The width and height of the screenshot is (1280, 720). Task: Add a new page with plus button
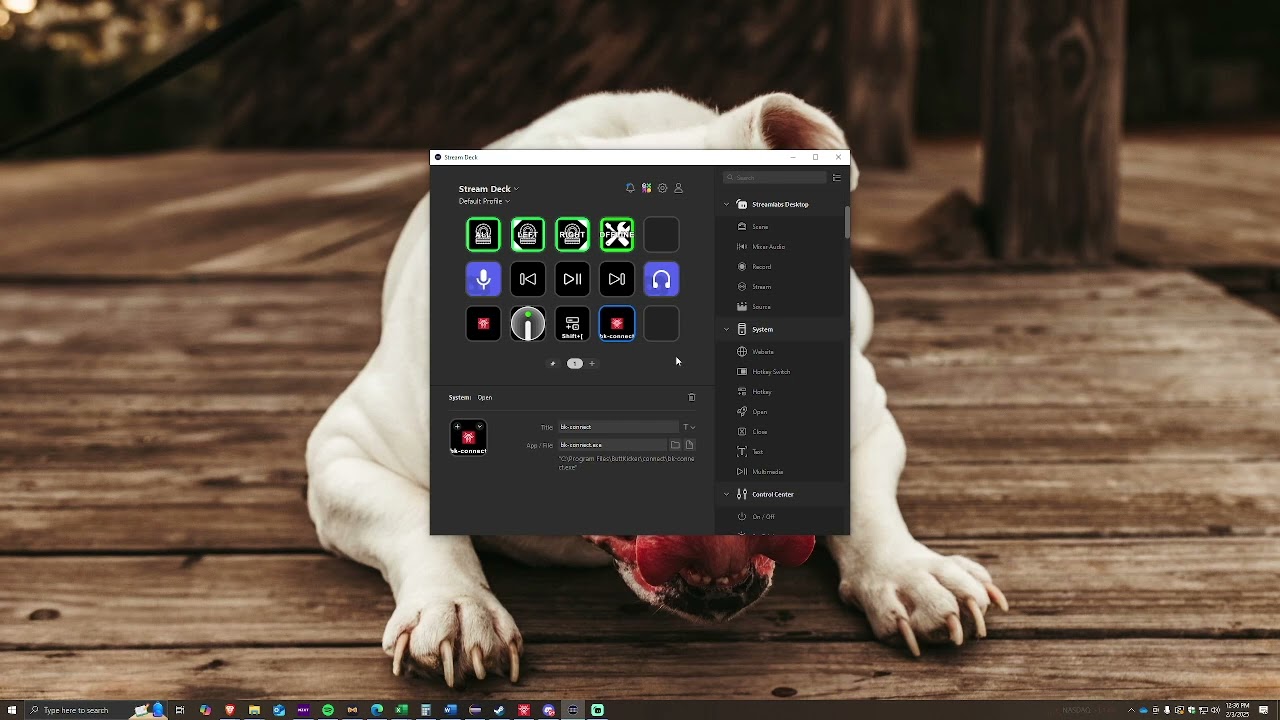(592, 363)
